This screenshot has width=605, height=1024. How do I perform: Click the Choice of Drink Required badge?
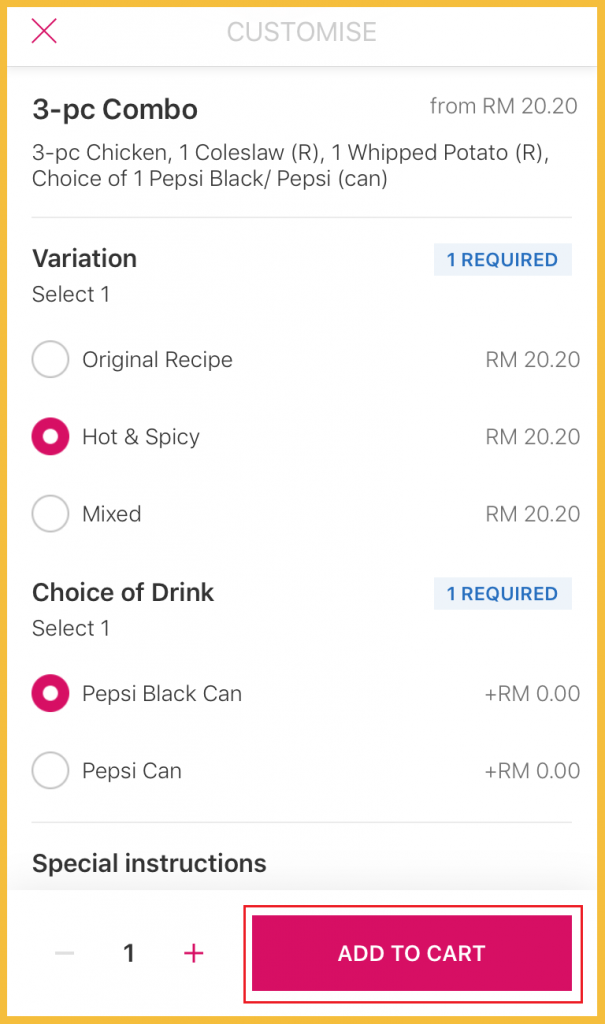click(502, 594)
